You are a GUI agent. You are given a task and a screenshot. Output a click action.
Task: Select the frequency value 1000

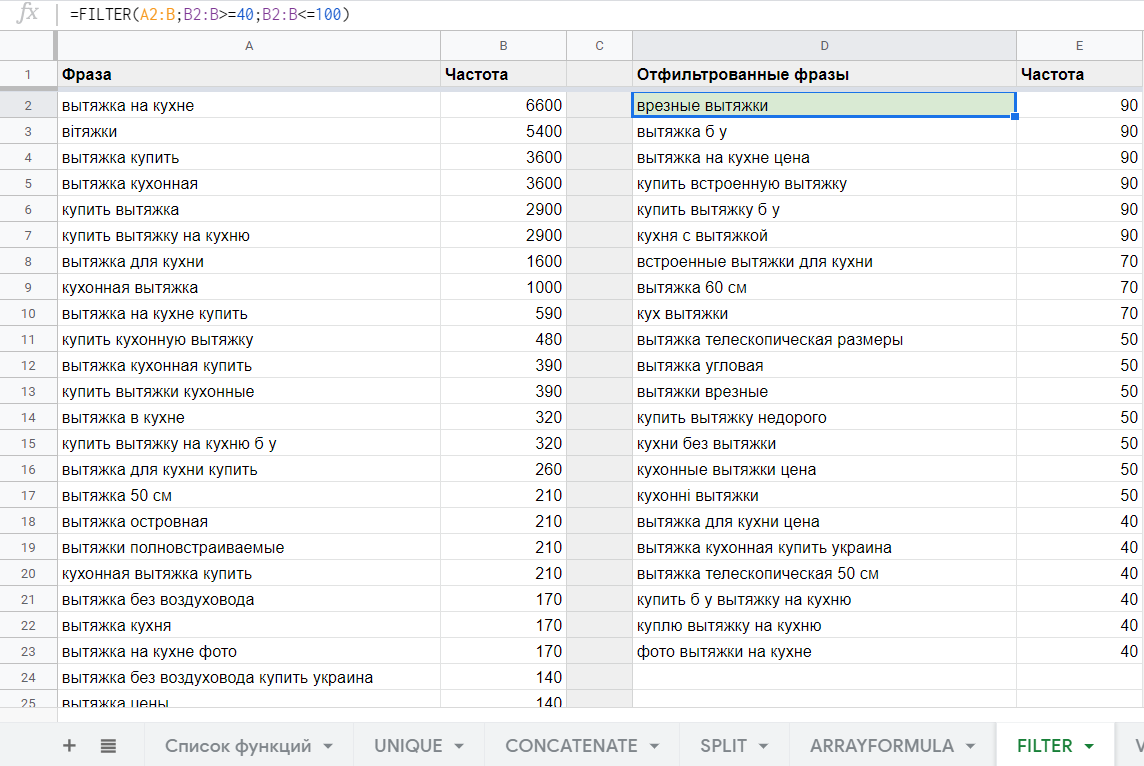click(x=503, y=287)
